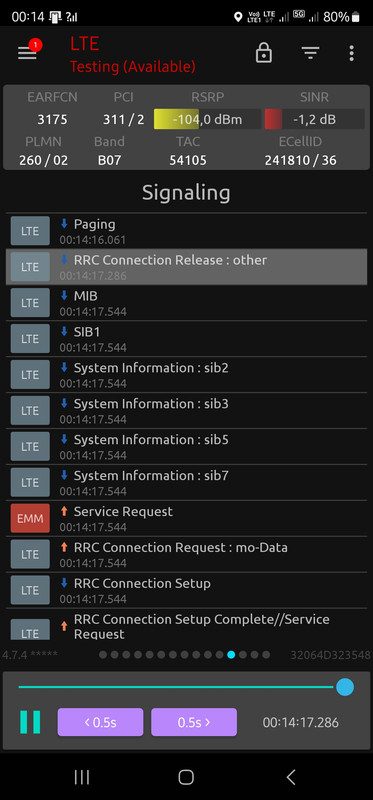Tap the red notification badge
Image resolution: width=373 pixels, height=800 pixels.
(35, 45)
